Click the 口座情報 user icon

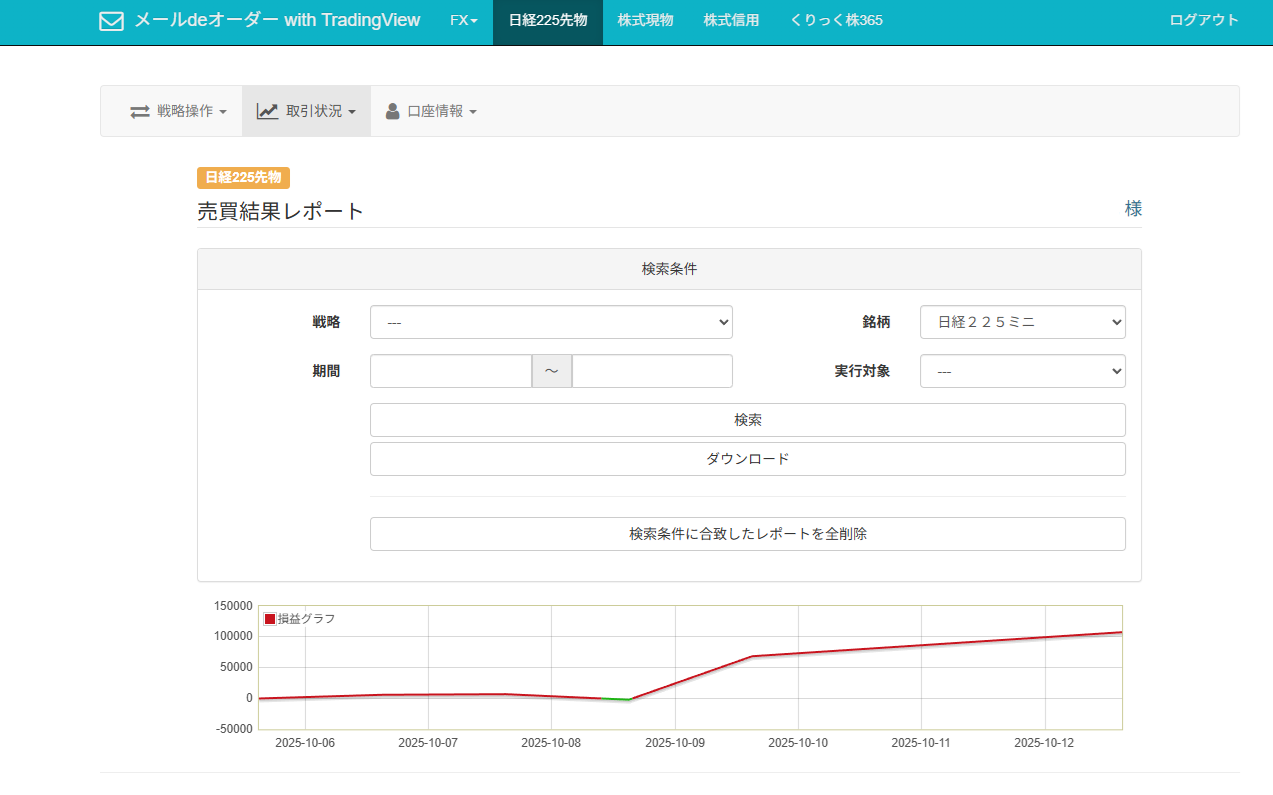(393, 111)
